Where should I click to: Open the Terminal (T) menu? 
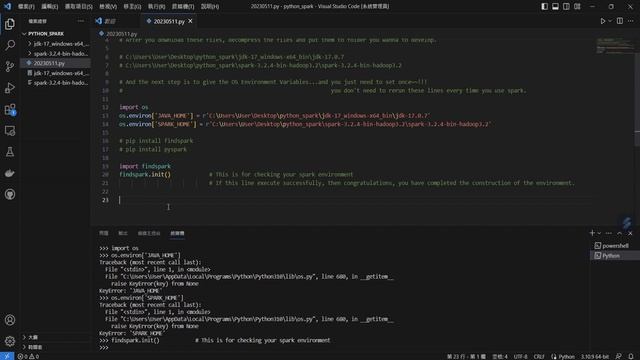tap(183, 7)
